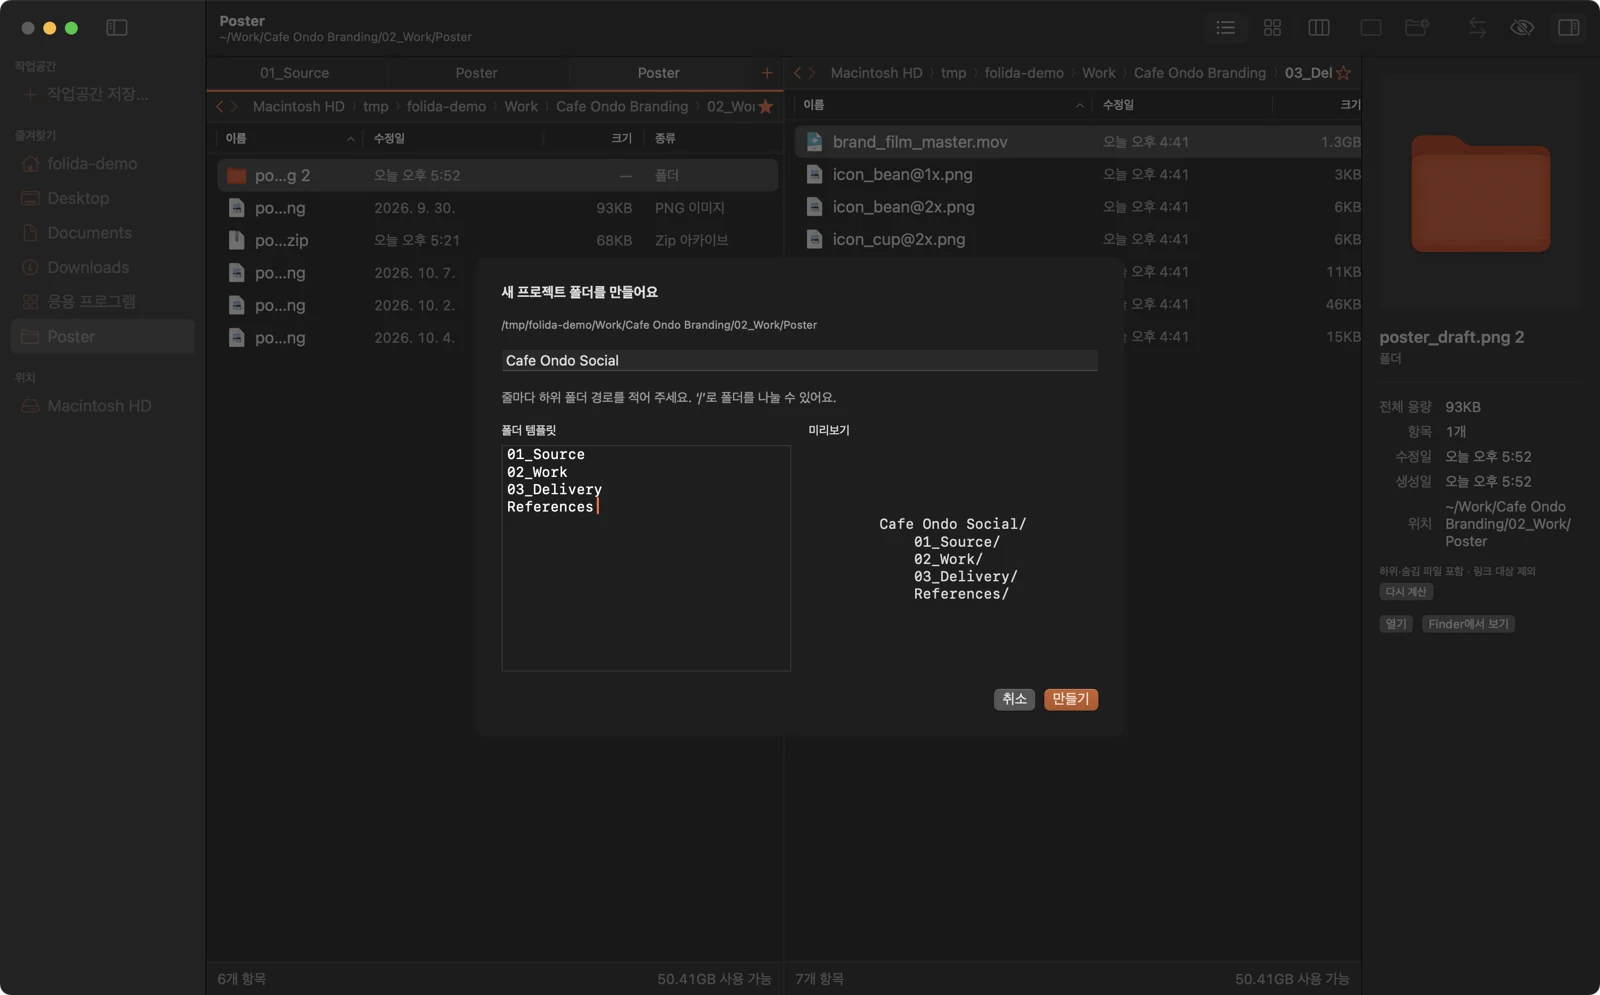Screen dimensions: 1600x995
Task: Select the file dated 2026. 10. 4.
Action: coord(347,338)
